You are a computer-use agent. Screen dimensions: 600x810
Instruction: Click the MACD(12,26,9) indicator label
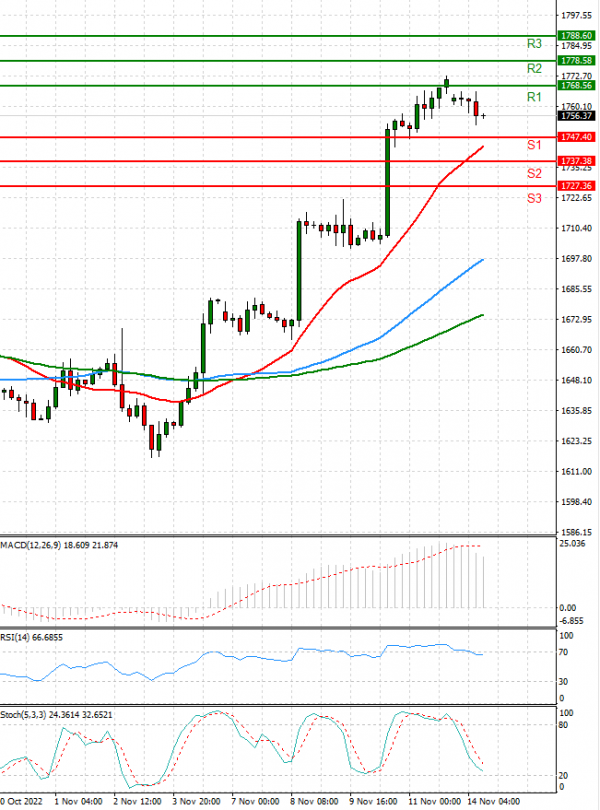tap(59, 545)
